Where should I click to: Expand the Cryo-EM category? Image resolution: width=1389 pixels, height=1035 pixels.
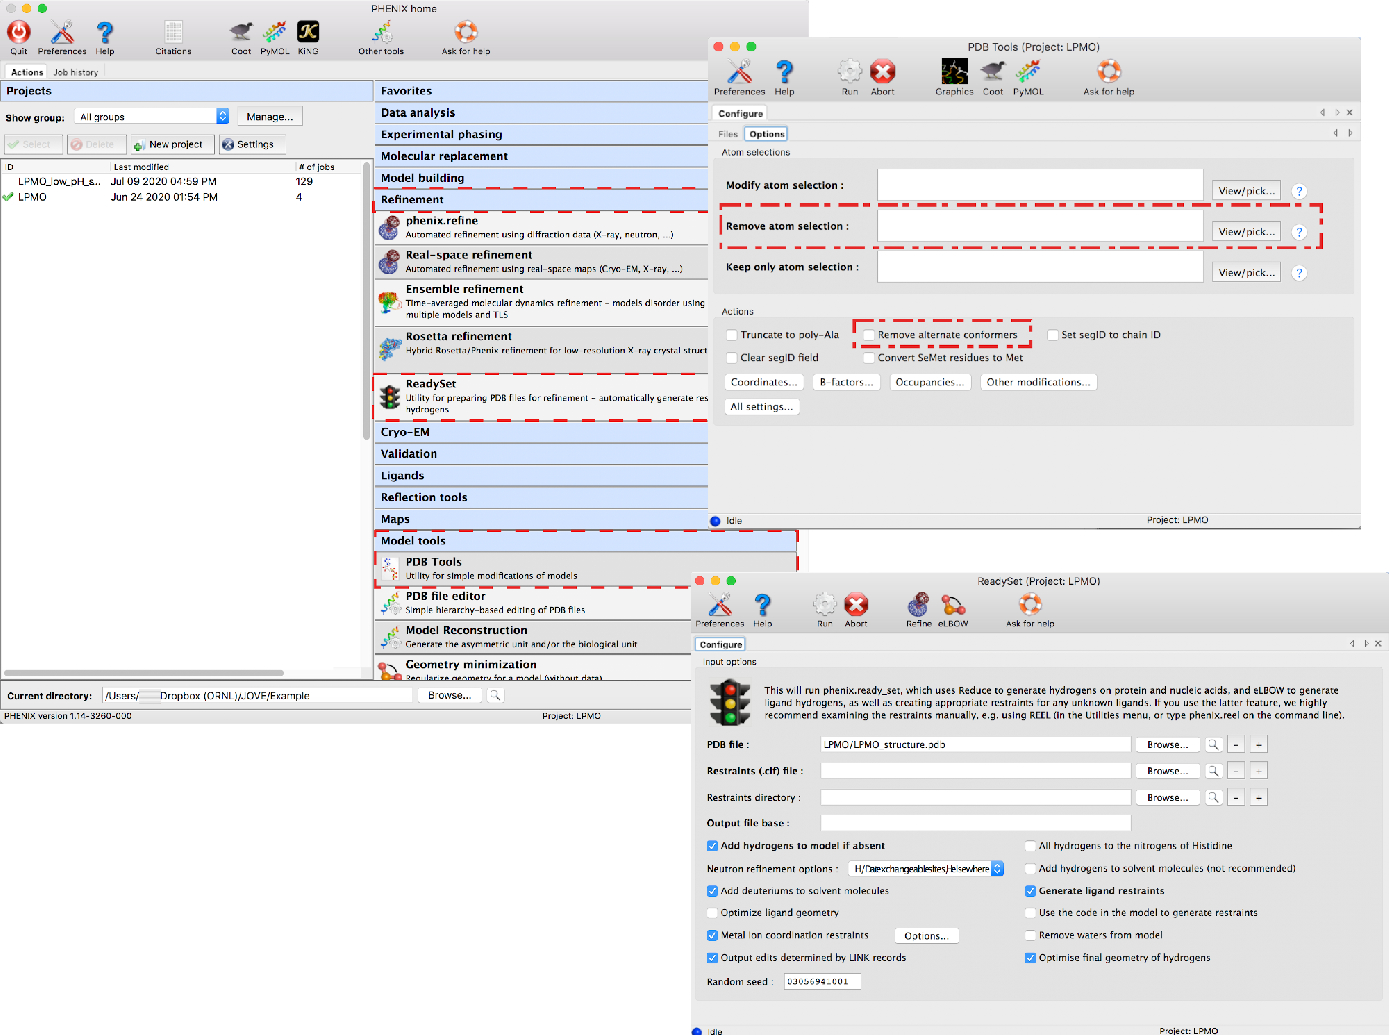[x=541, y=432]
